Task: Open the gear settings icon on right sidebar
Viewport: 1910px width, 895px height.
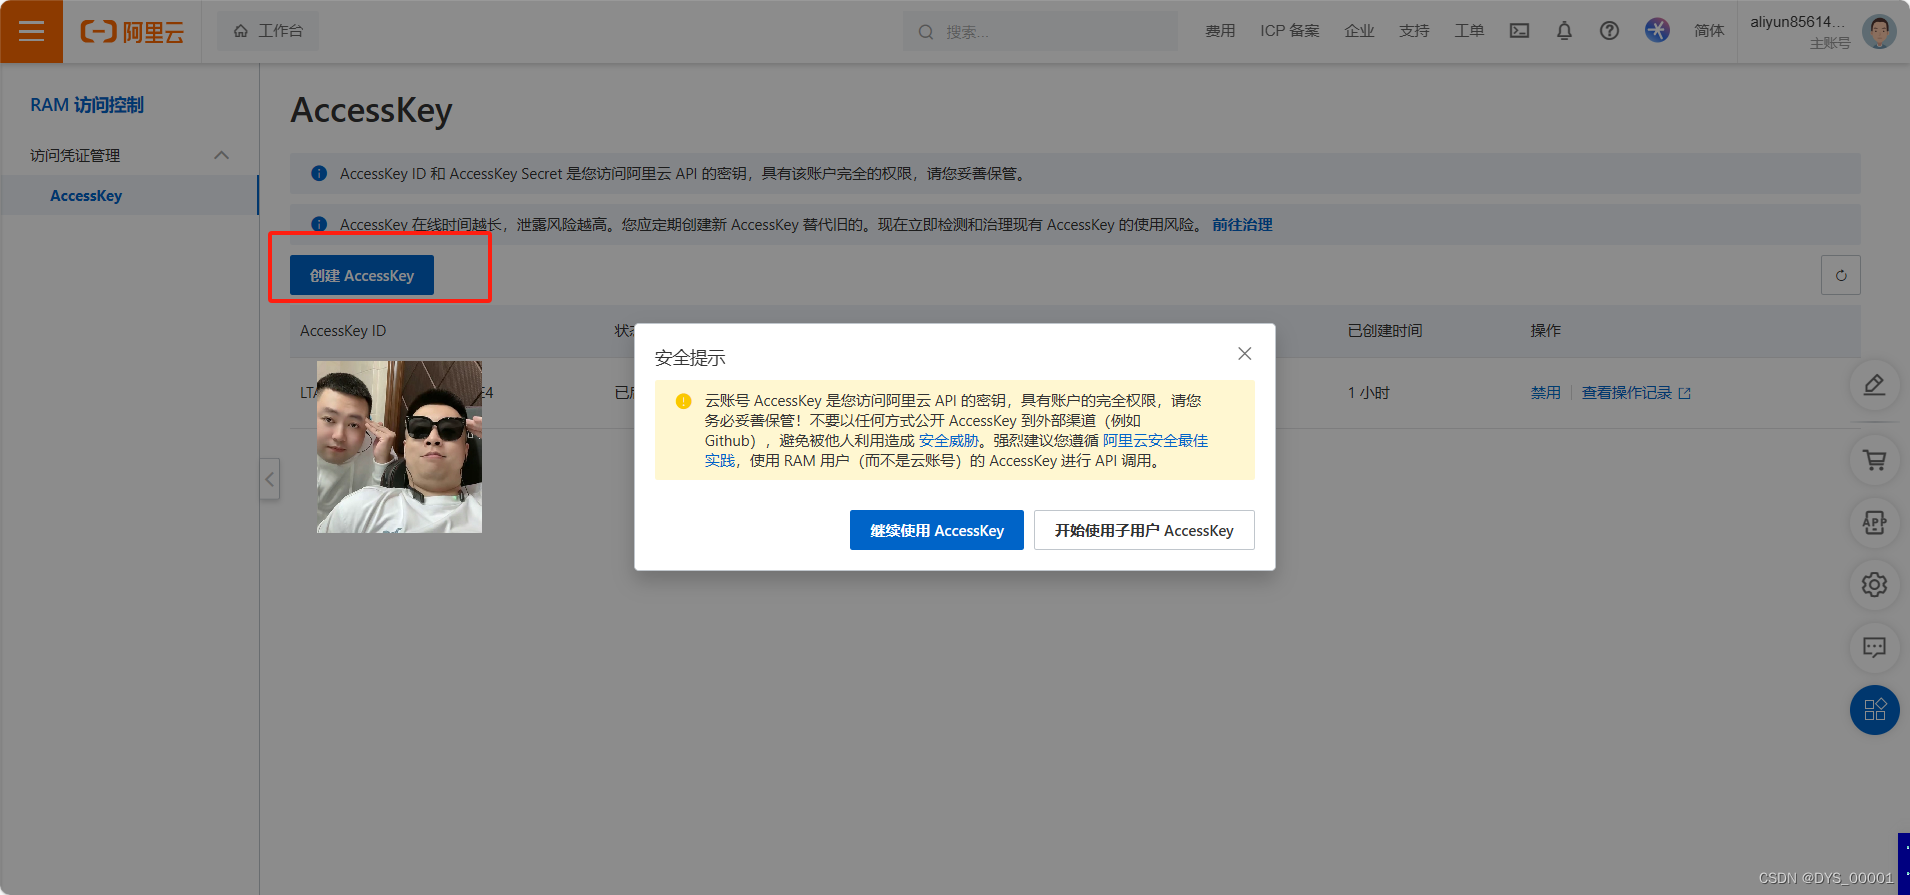Action: coord(1874,585)
